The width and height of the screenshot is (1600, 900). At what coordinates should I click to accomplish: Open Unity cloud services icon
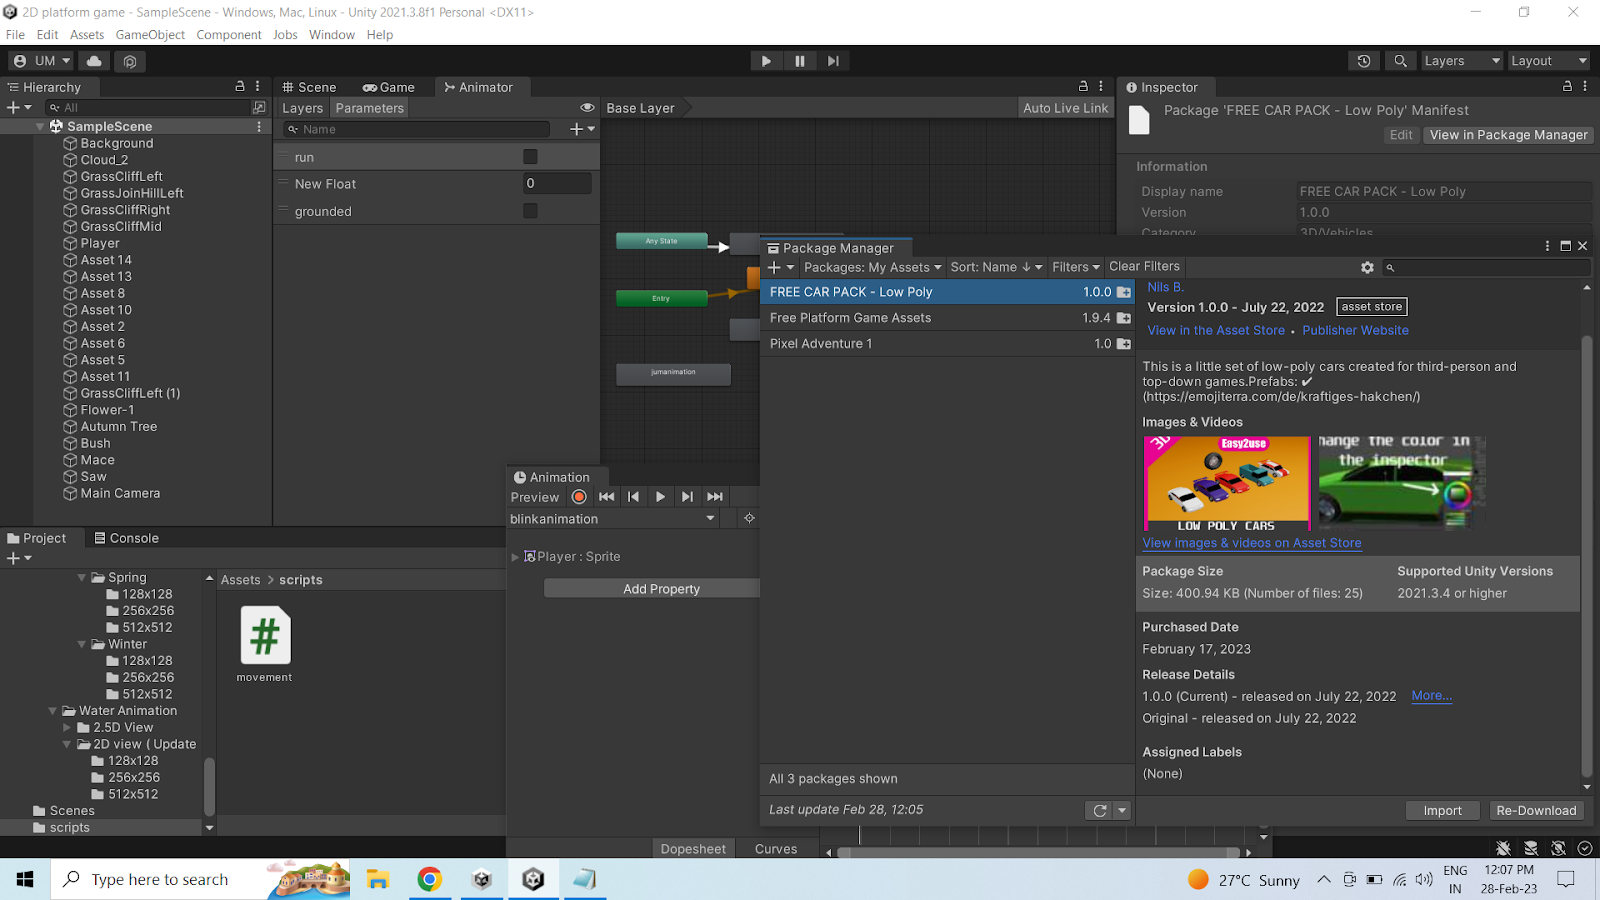(x=94, y=61)
